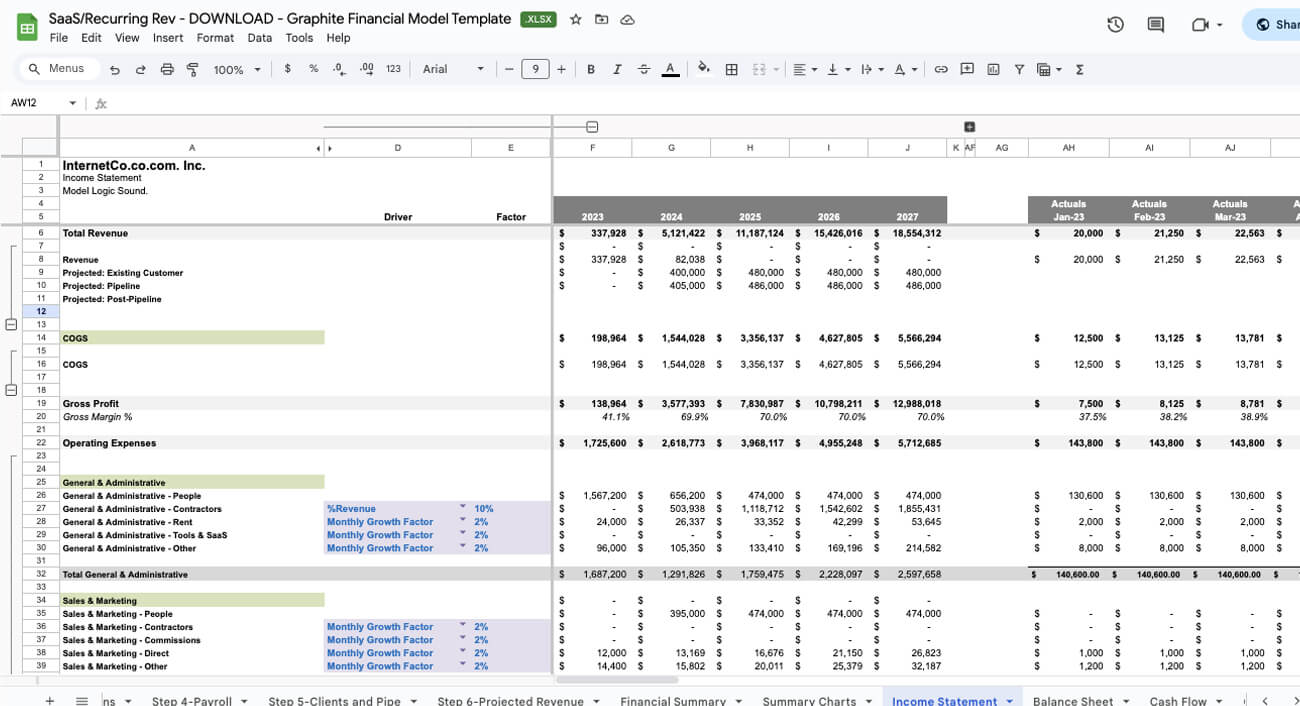
Task: Collapse the column group minus button
Action: (592, 127)
